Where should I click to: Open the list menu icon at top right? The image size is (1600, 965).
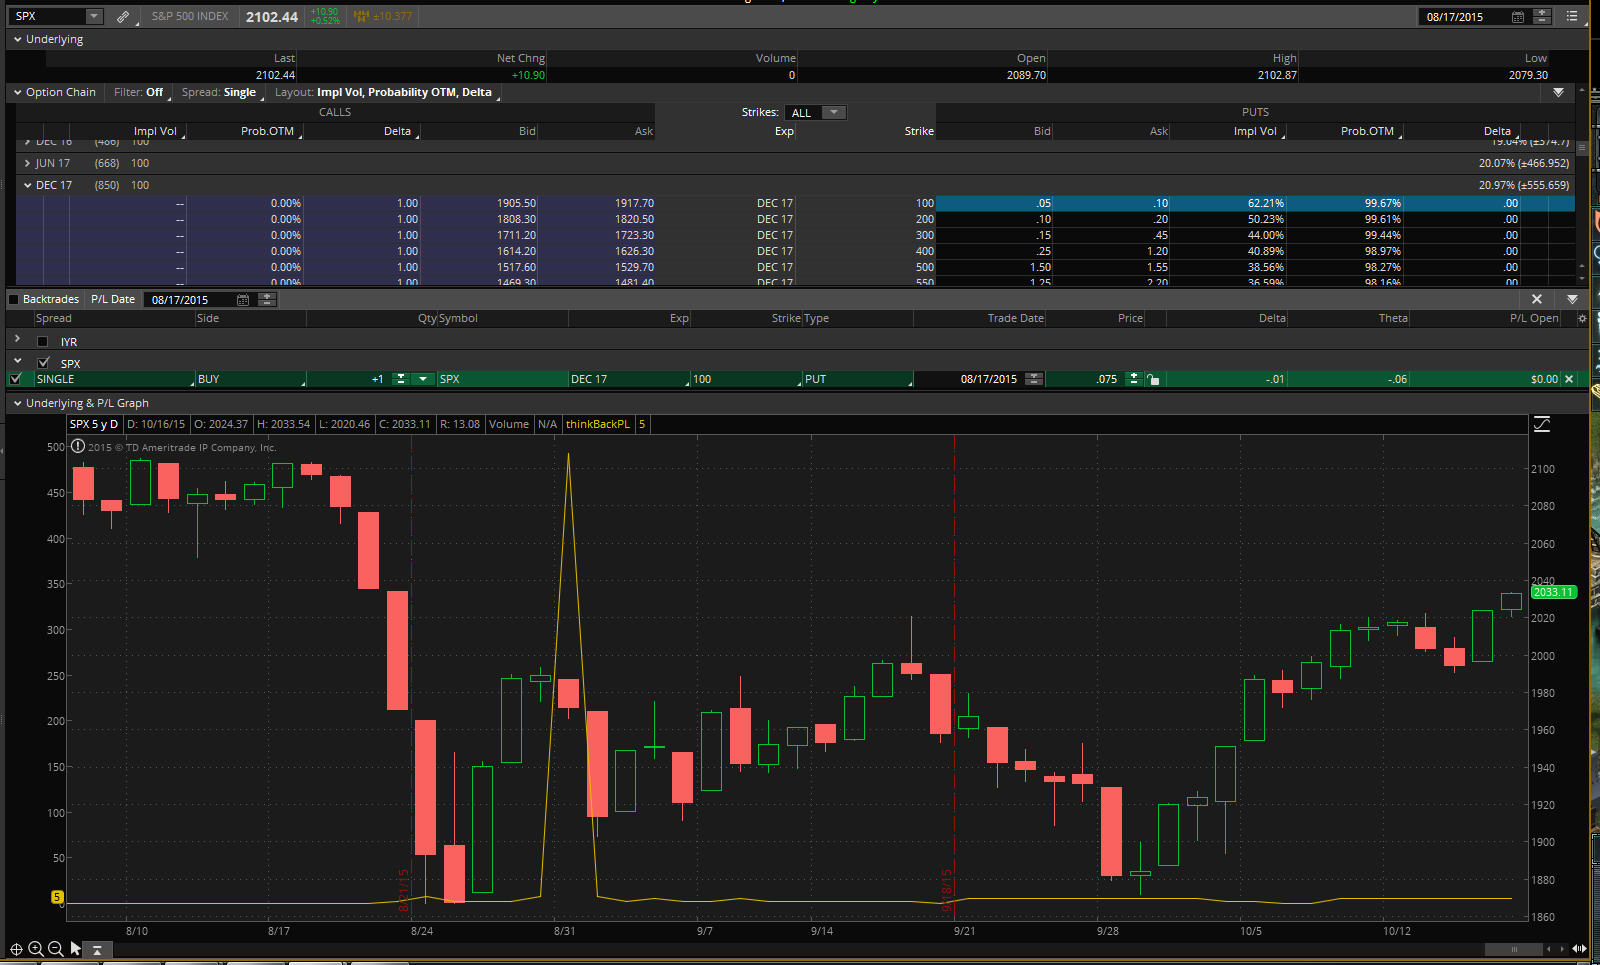click(x=1572, y=16)
